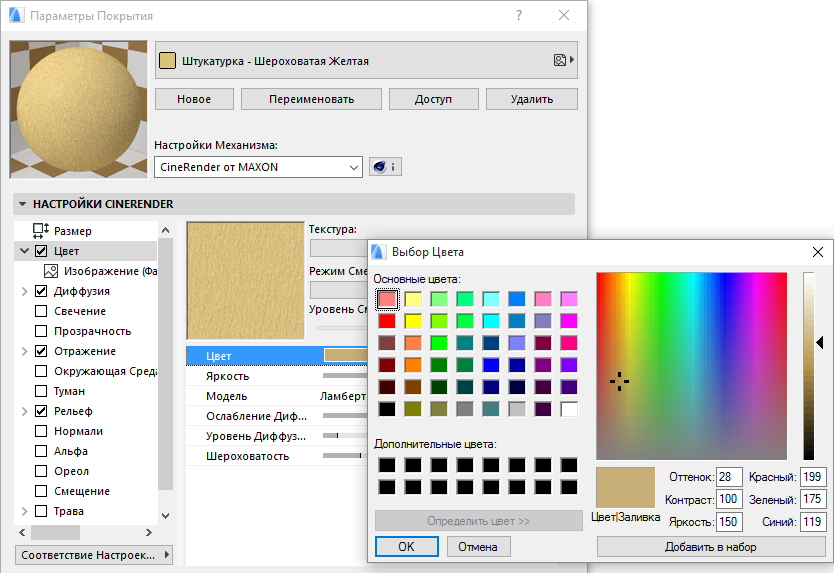
Task: Click the Удалить button
Action: (x=532, y=99)
